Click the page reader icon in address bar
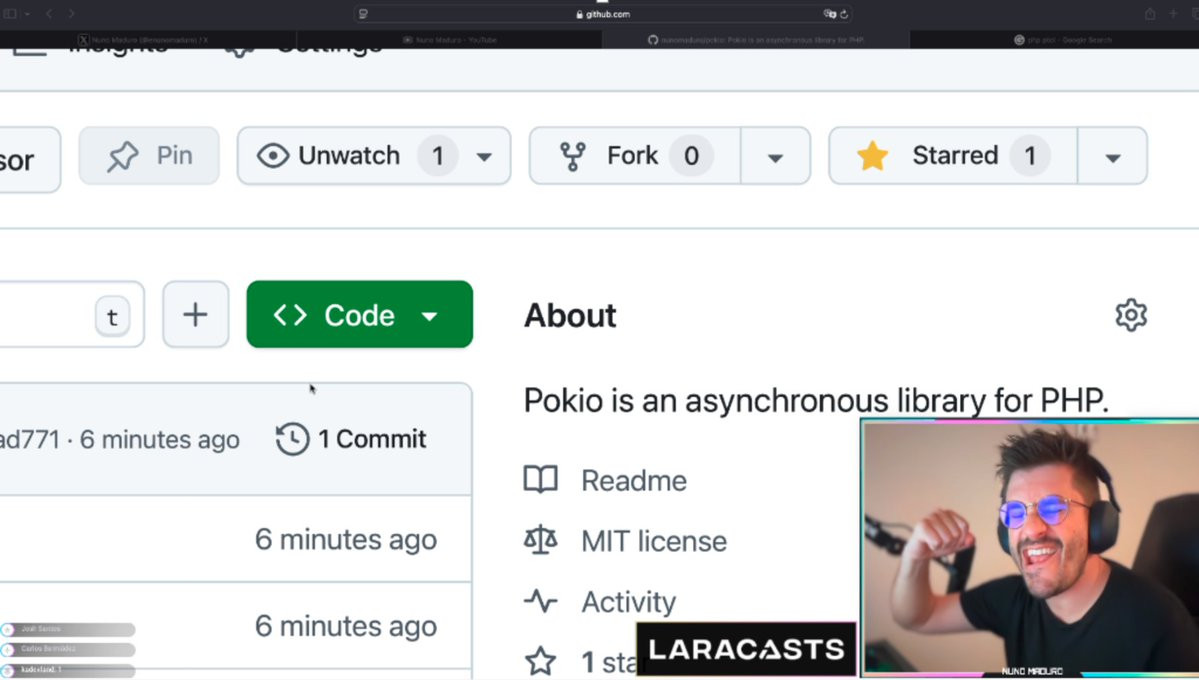Viewport: 1199px width, 680px height. point(363,14)
